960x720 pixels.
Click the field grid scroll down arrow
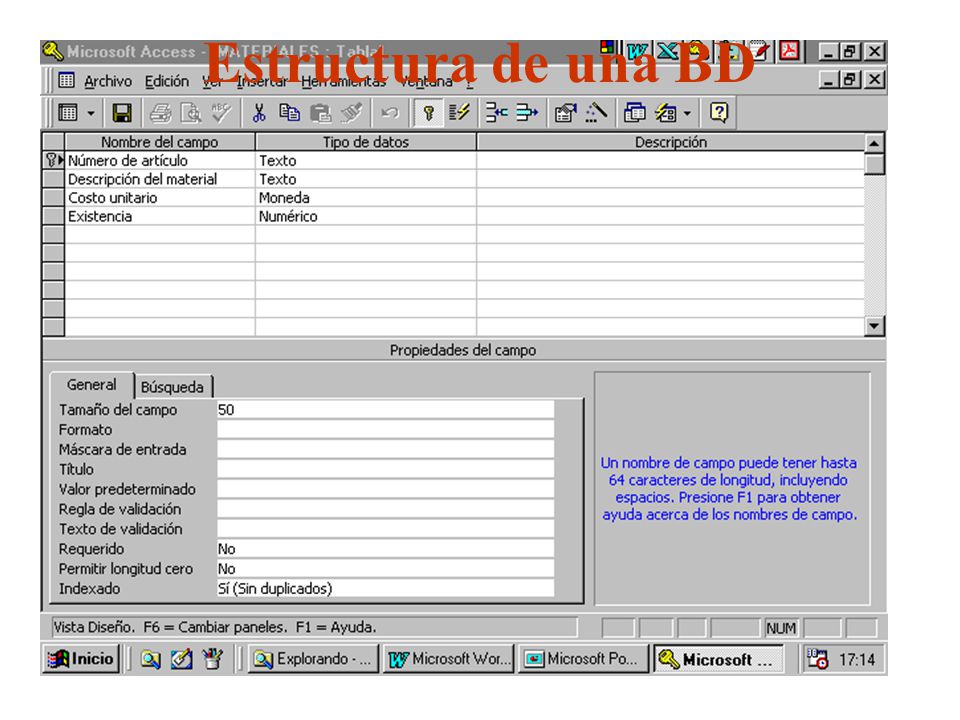tap(874, 326)
